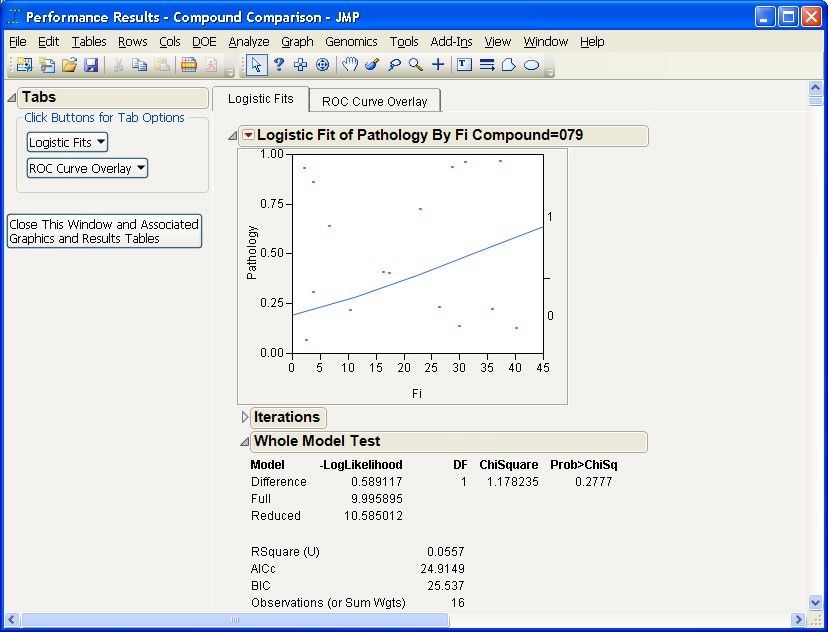Open a file with the folder icon
The image size is (828, 632).
tap(69, 65)
